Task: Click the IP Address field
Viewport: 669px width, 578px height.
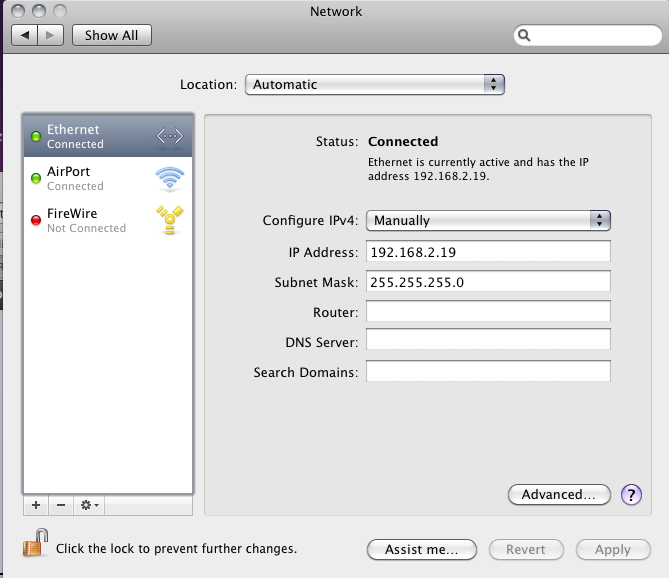Action: (x=488, y=251)
